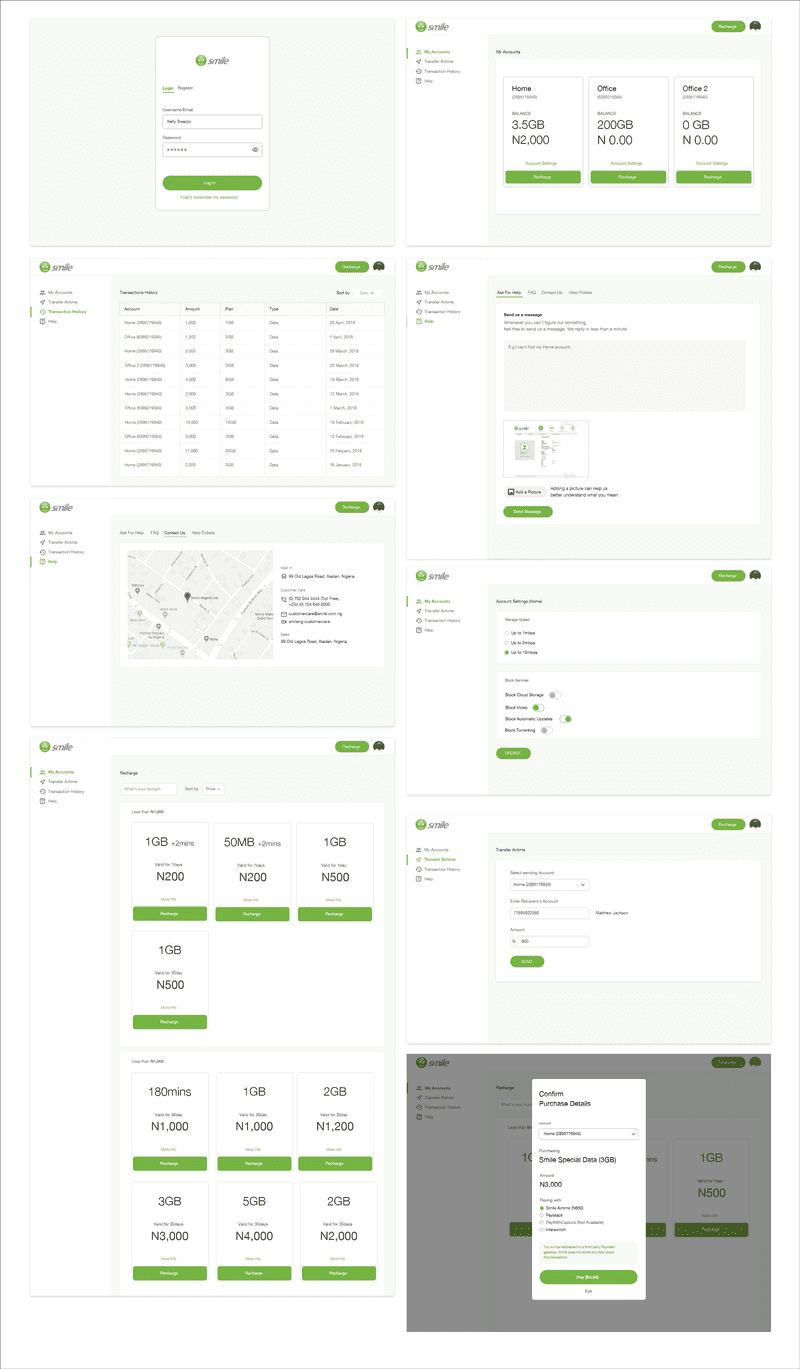Image resolution: width=800 pixels, height=1369 pixels.
Task: Click user avatar on Account Settings screen
Action: (x=755, y=576)
